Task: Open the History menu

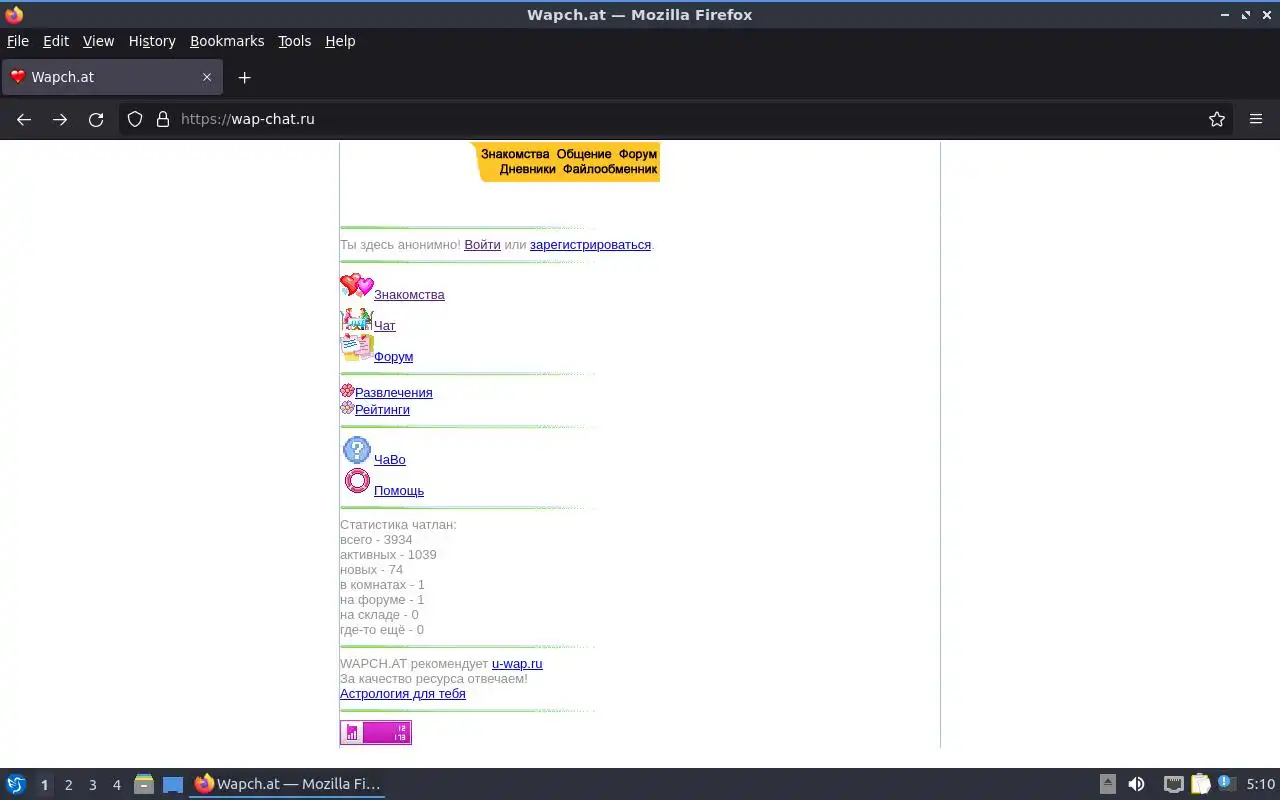Action: (x=152, y=41)
